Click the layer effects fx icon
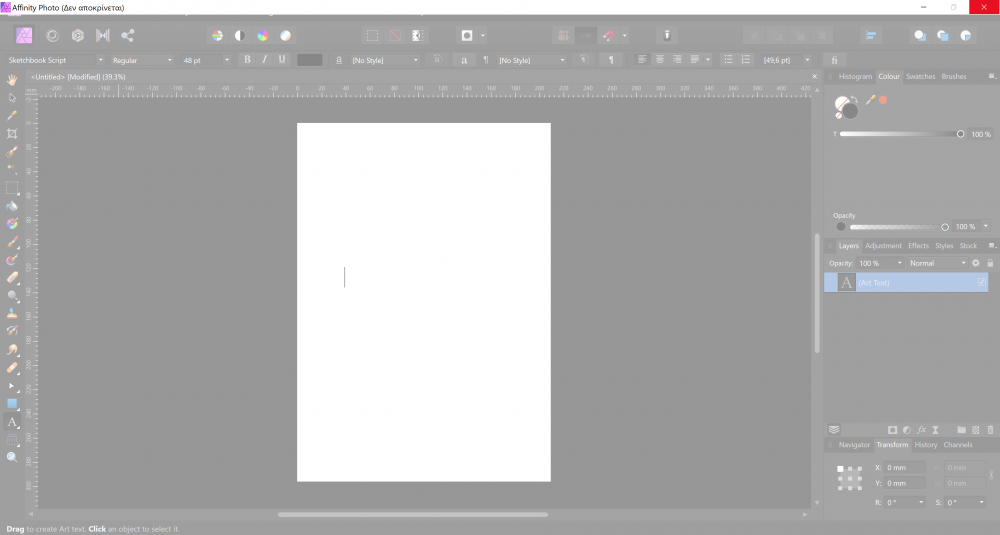The height and width of the screenshot is (535, 1000). (x=922, y=429)
